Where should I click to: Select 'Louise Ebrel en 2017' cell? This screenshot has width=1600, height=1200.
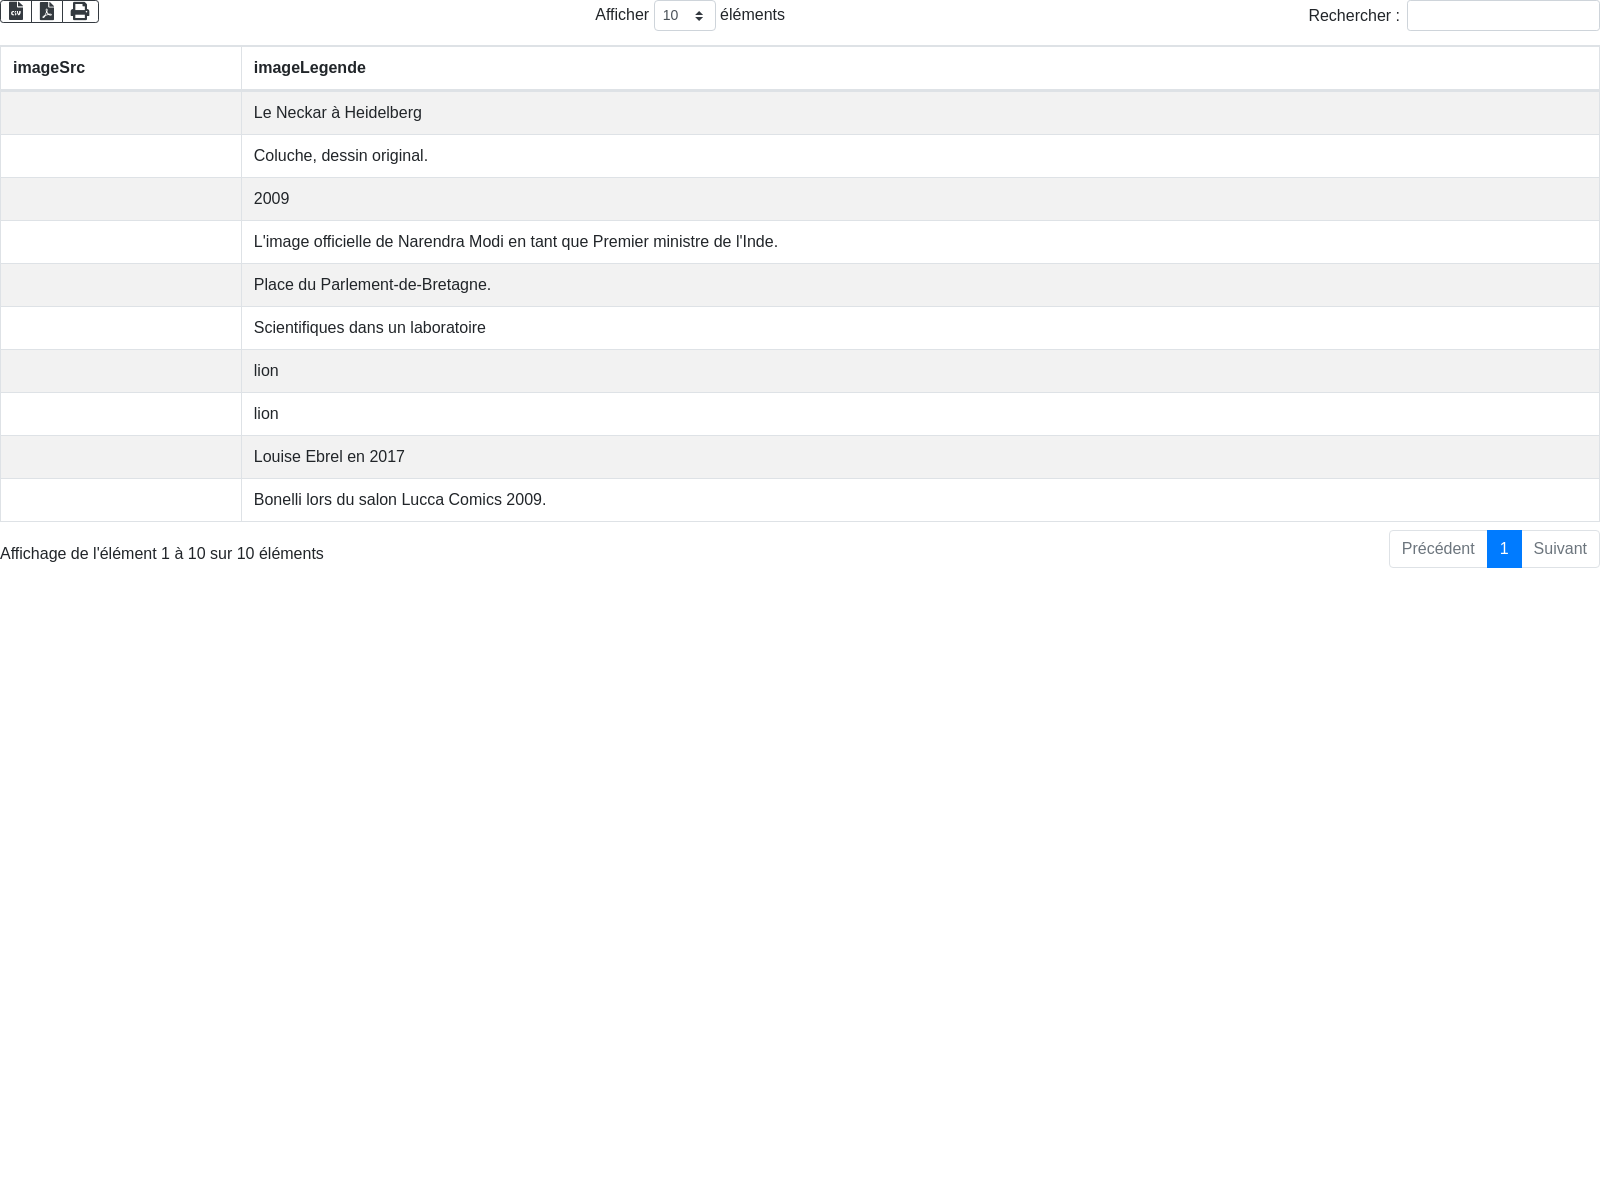(920, 457)
